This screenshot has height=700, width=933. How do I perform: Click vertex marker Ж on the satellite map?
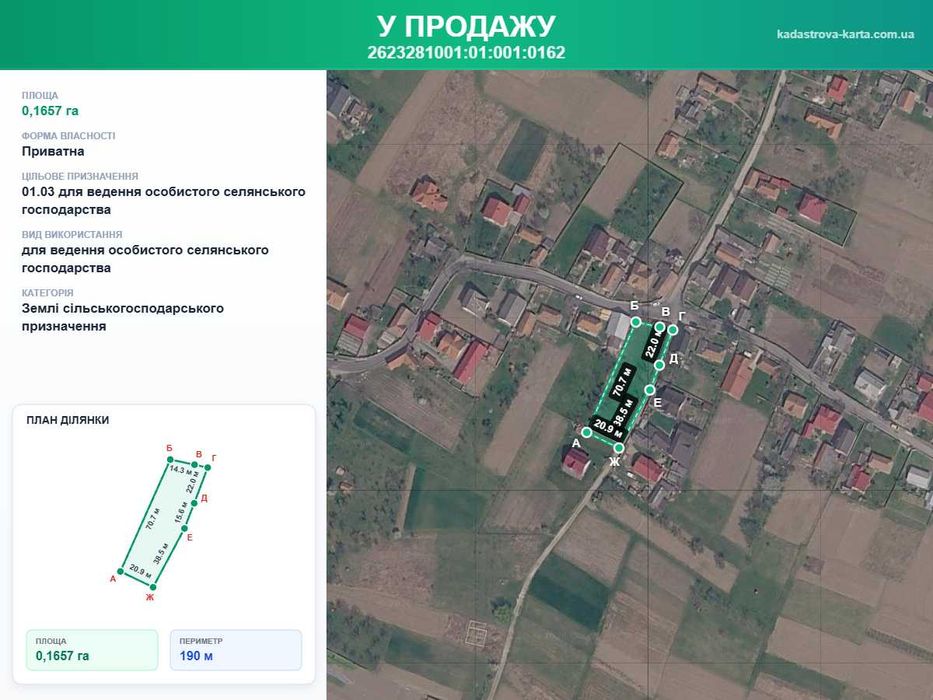point(619,448)
